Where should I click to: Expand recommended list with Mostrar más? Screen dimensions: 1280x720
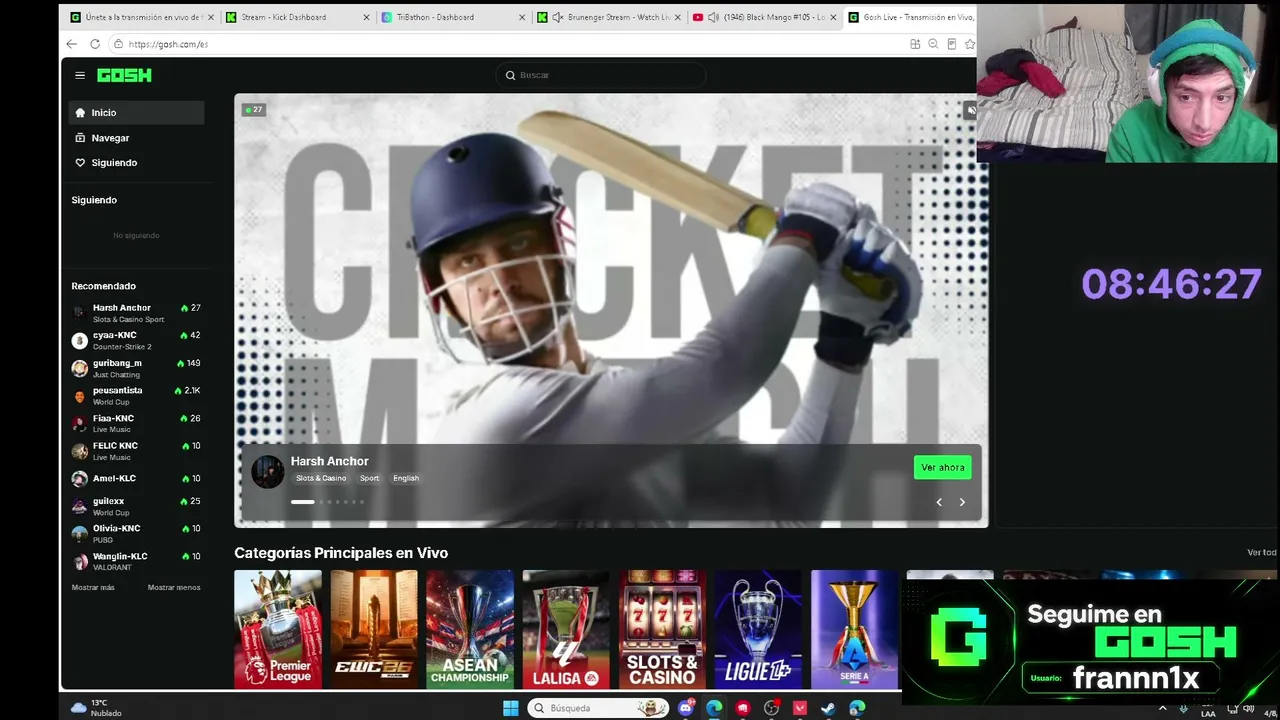tap(93, 588)
